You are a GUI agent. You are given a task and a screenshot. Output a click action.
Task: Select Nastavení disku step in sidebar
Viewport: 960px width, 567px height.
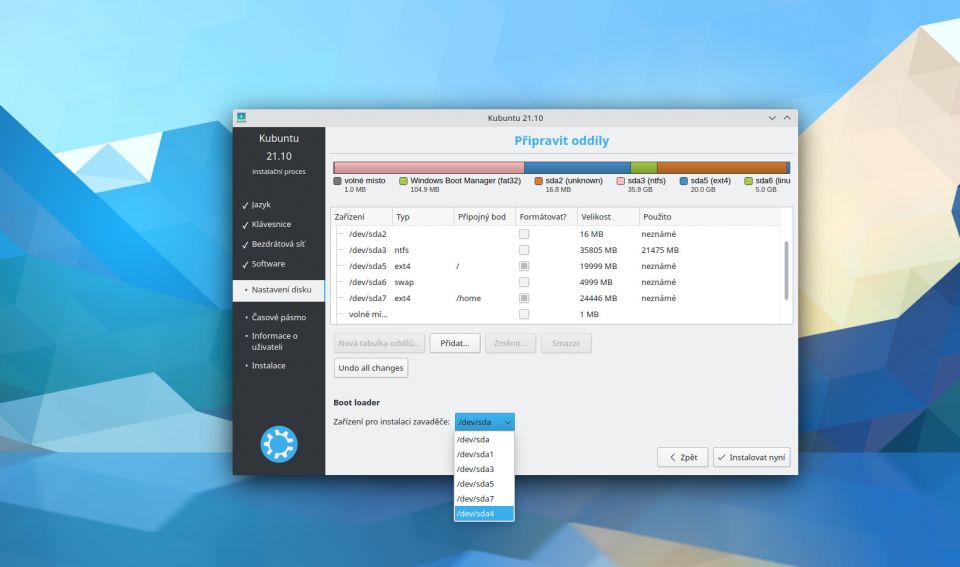[x=279, y=290]
